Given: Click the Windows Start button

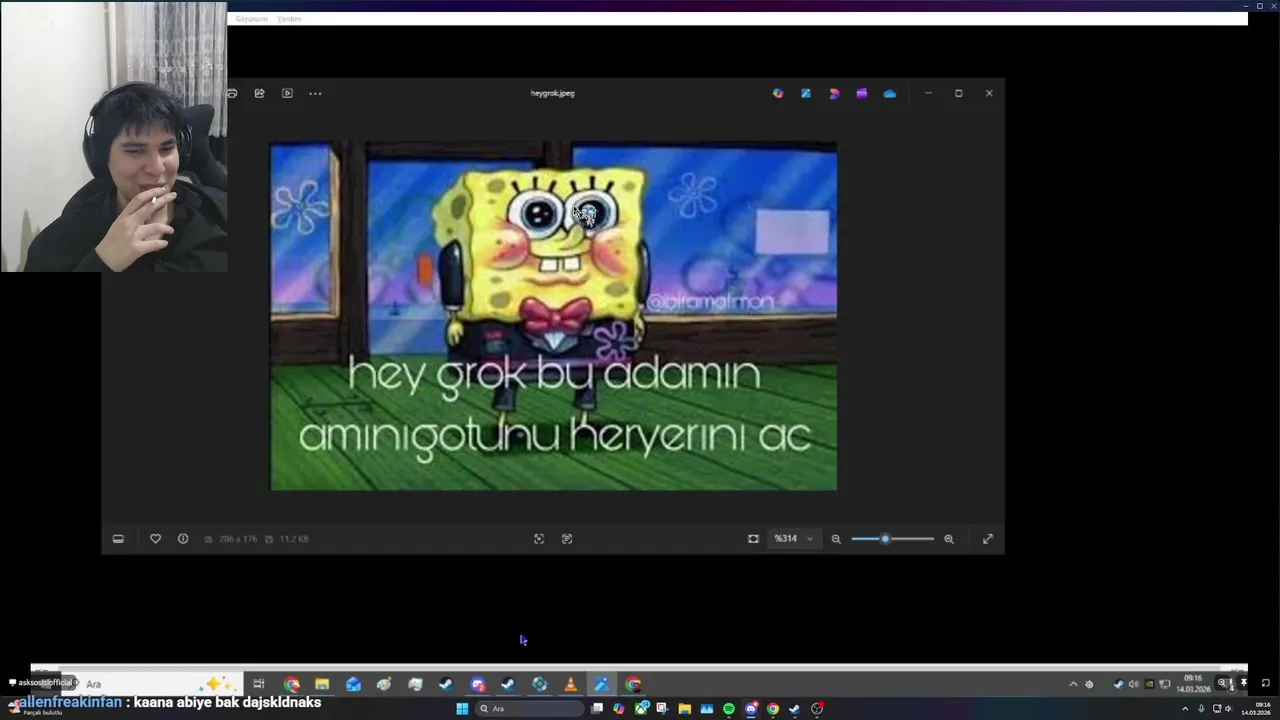Looking at the screenshot, I should tap(462, 709).
